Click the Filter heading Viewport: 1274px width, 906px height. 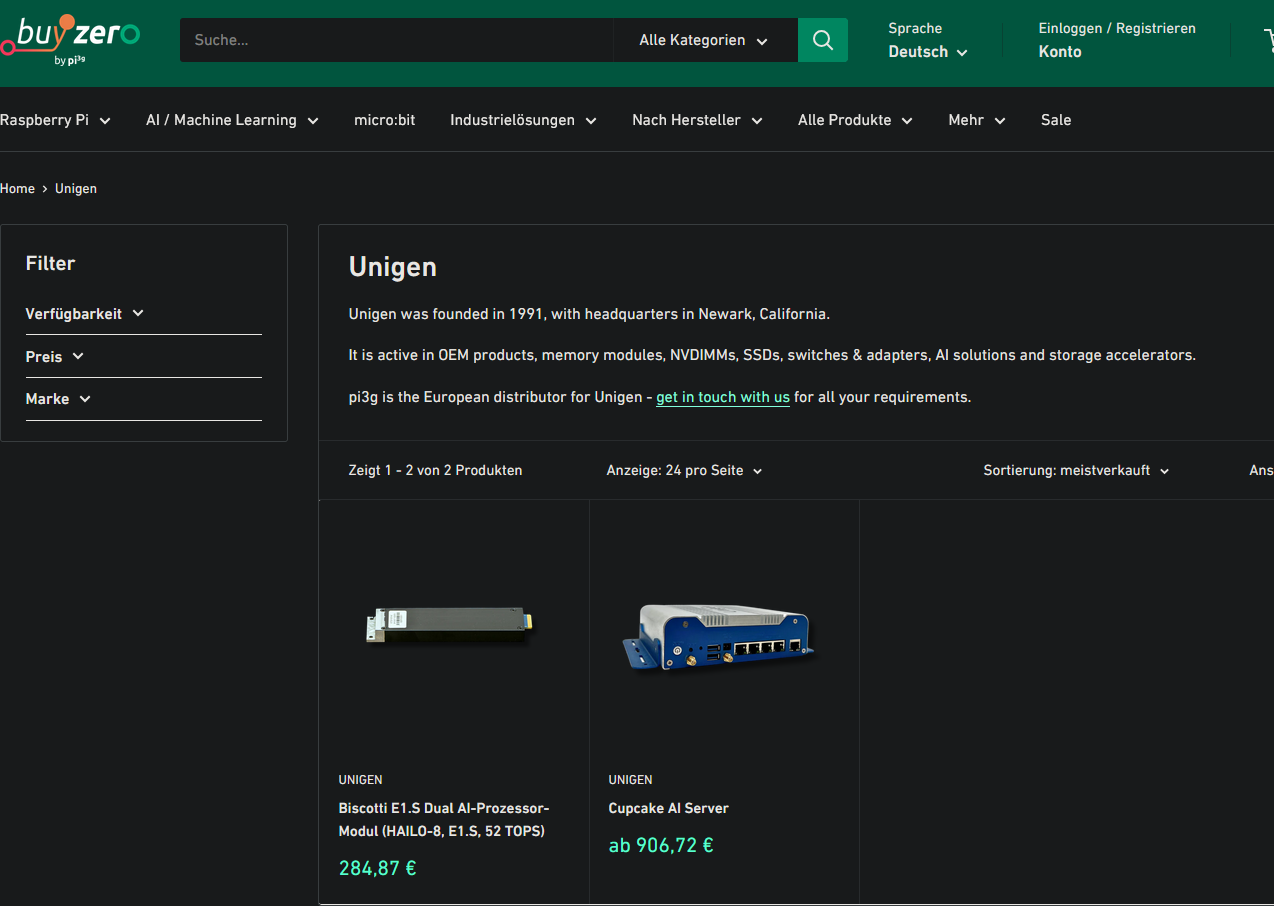pos(50,263)
